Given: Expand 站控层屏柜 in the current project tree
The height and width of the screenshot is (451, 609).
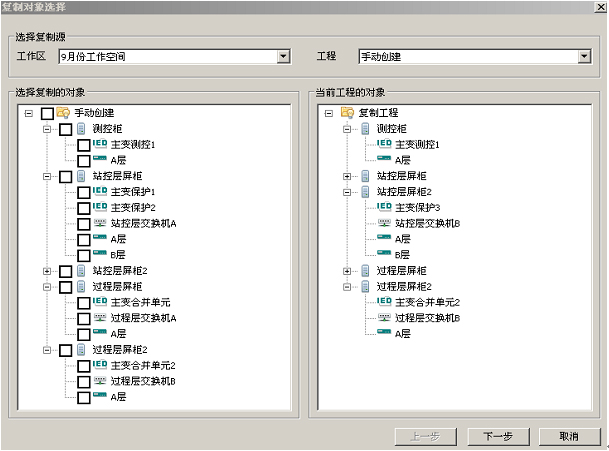Looking at the screenshot, I should tap(347, 176).
